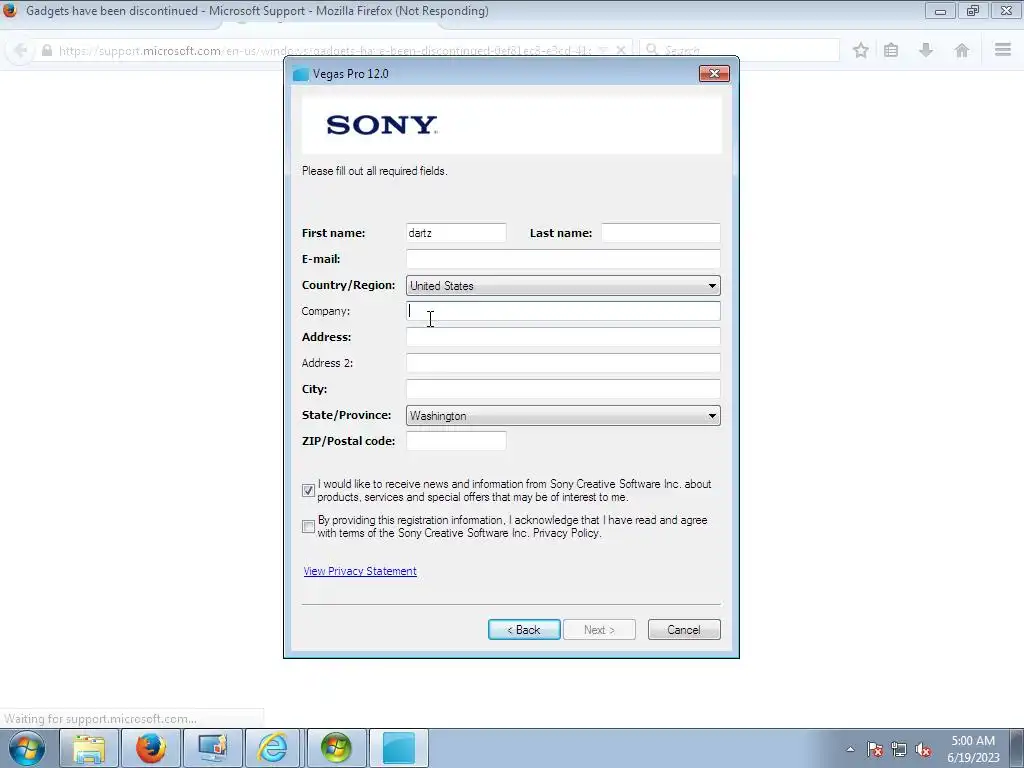This screenshot has width=1024, height=768.
Task: Open the Action Center flag icon
Action: (x=874, y=749)
